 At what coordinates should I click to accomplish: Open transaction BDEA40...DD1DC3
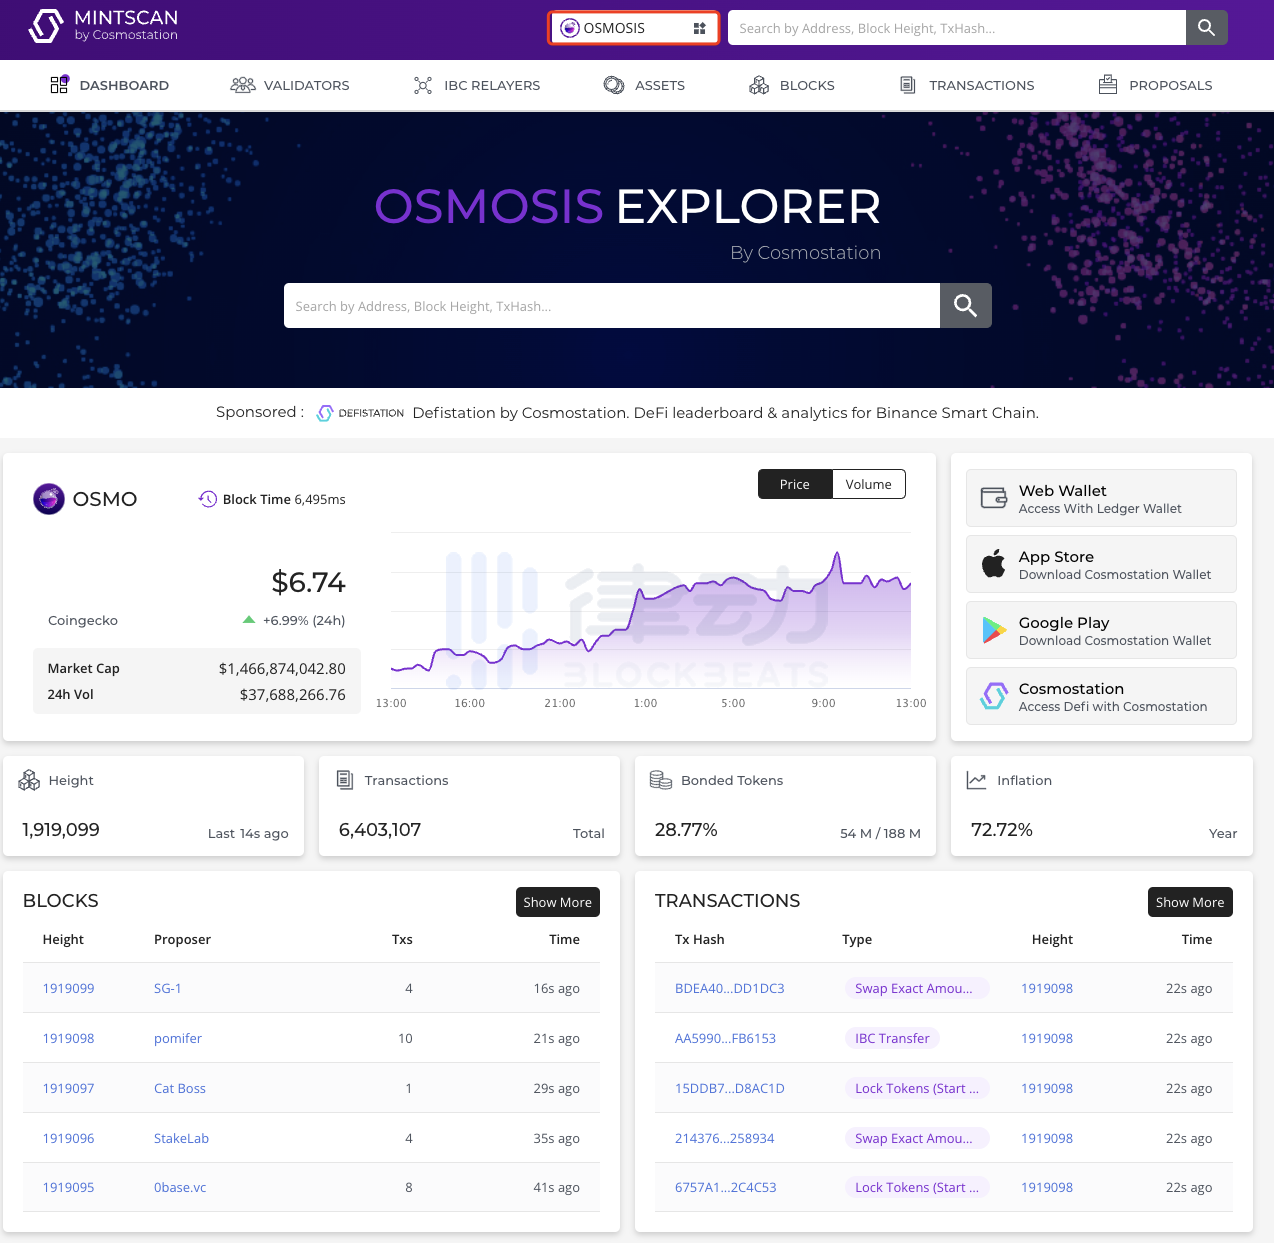730,988
